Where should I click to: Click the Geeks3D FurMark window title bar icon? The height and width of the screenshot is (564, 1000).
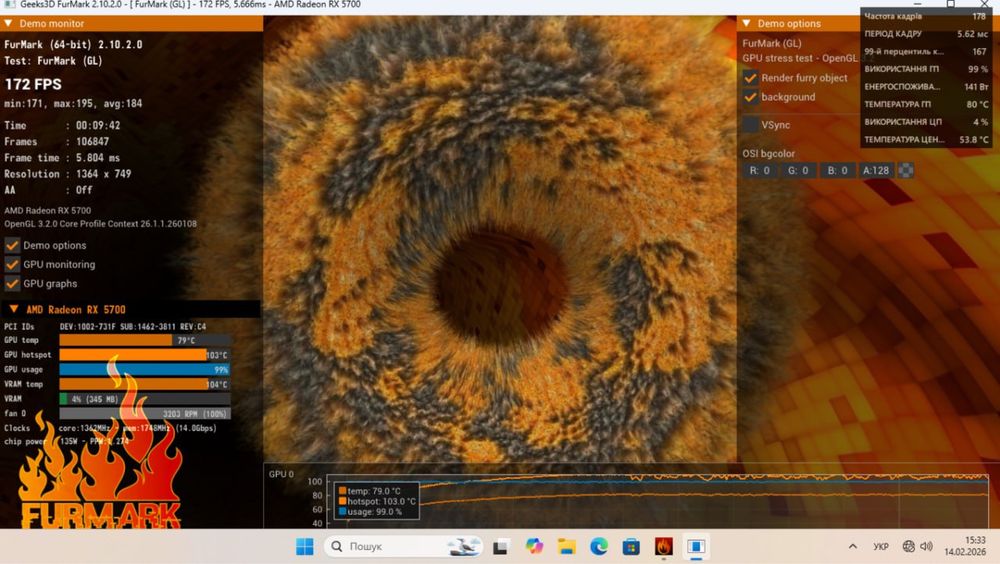point(10,4)
